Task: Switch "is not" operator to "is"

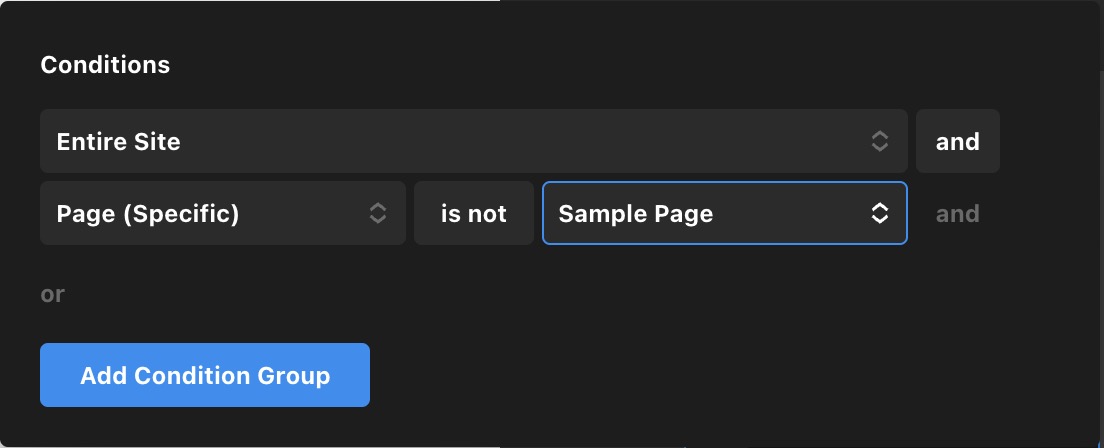Action: coord(473,213)
